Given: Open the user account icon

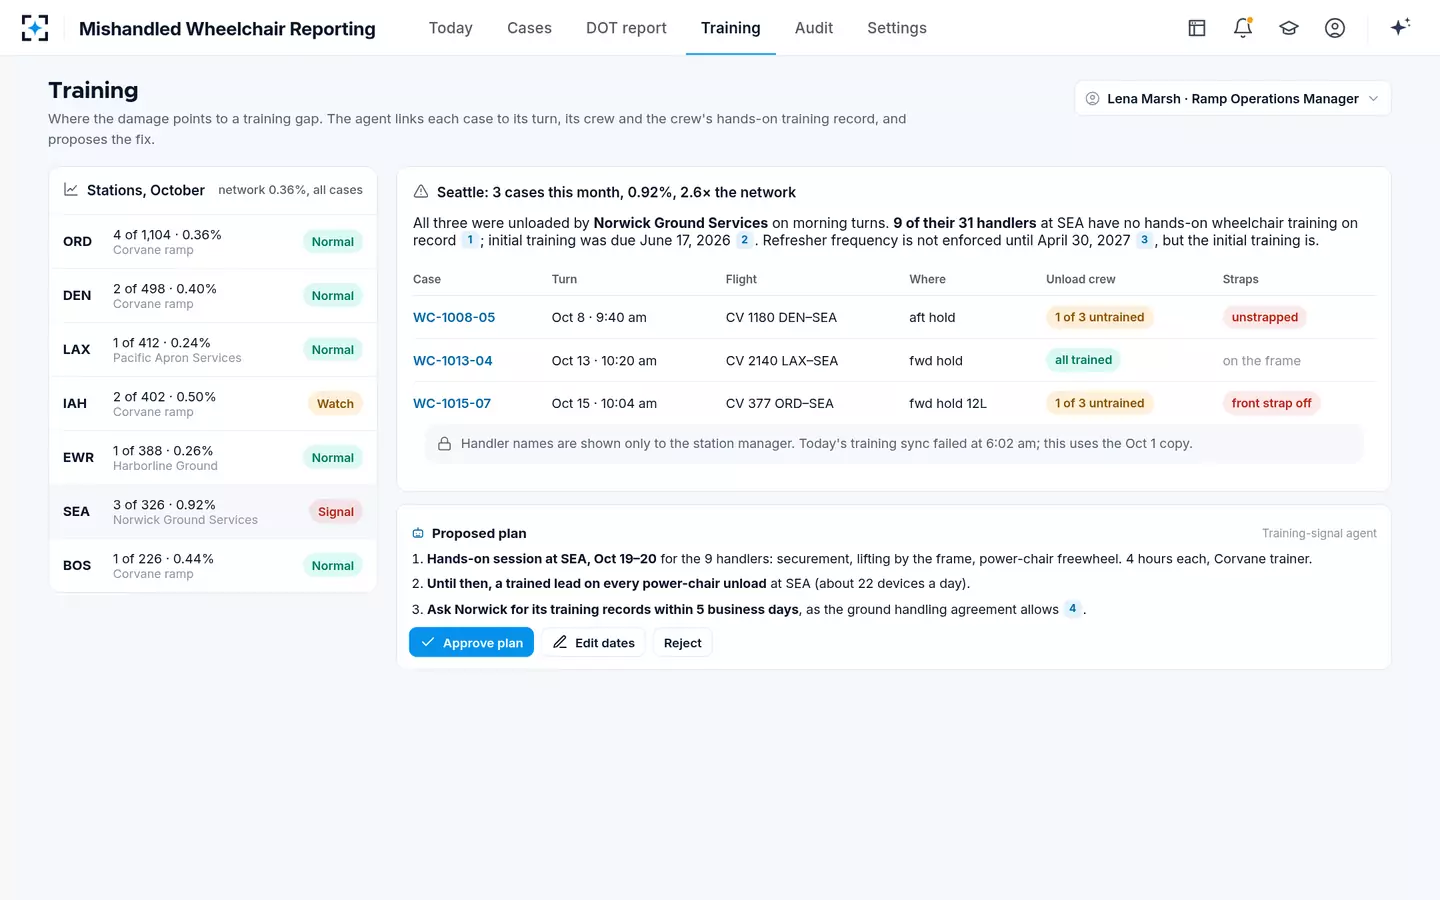Looking at the screenshot, I should coord(1335,28).
